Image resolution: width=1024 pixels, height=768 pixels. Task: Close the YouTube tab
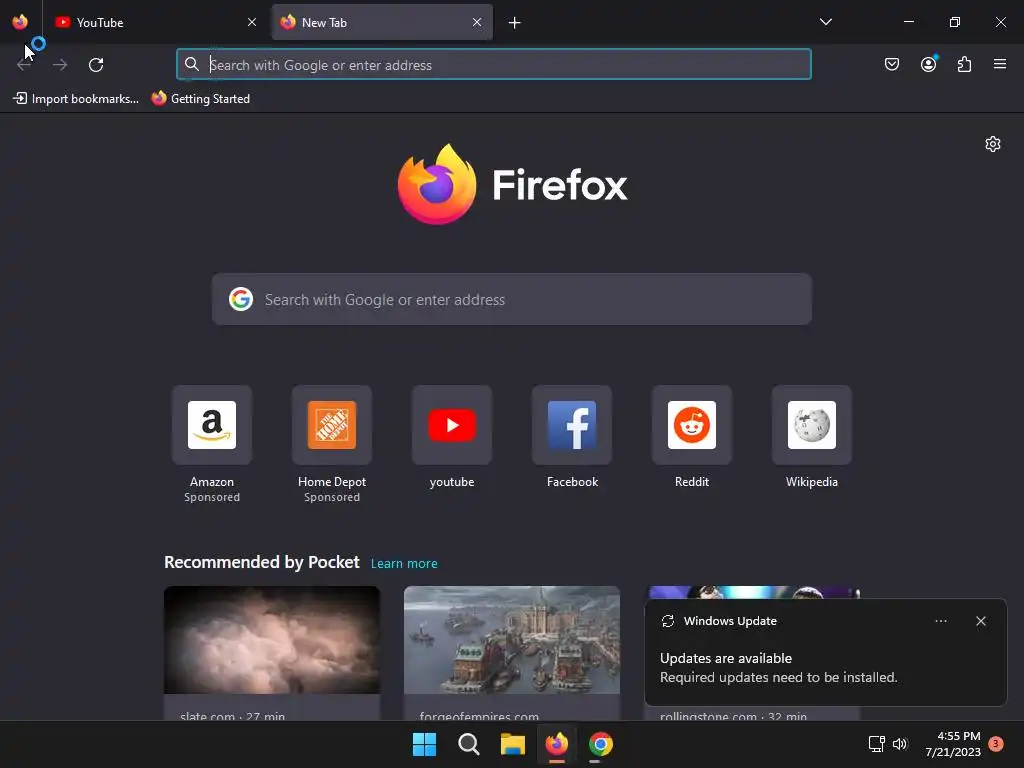click(251, 22)
